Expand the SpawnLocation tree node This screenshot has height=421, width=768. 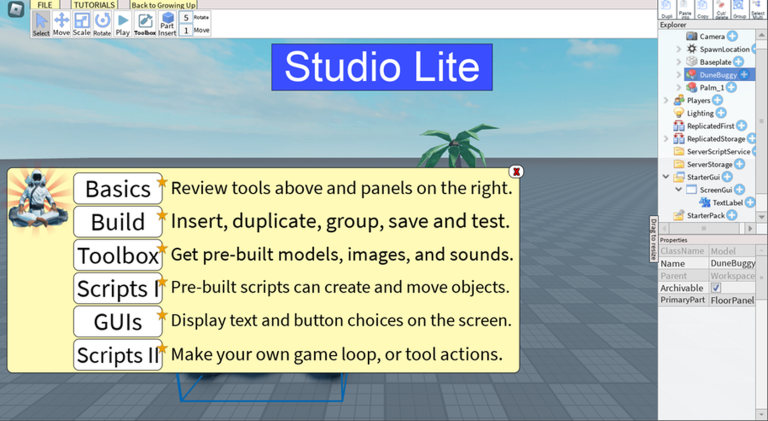678,49
